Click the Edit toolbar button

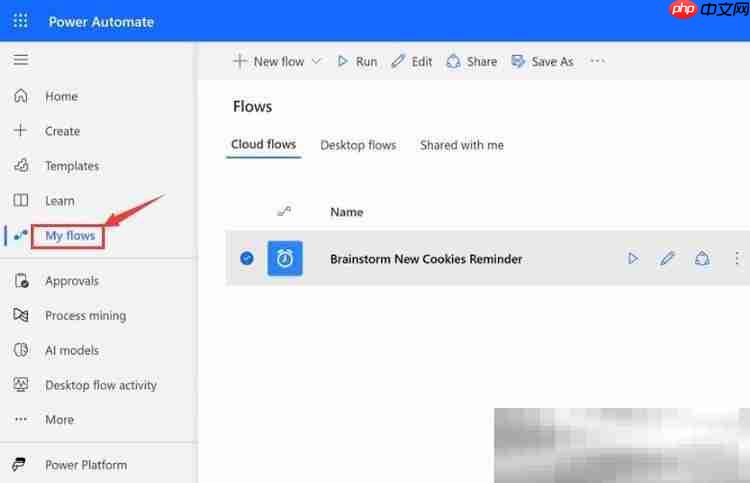pos(411,62)
